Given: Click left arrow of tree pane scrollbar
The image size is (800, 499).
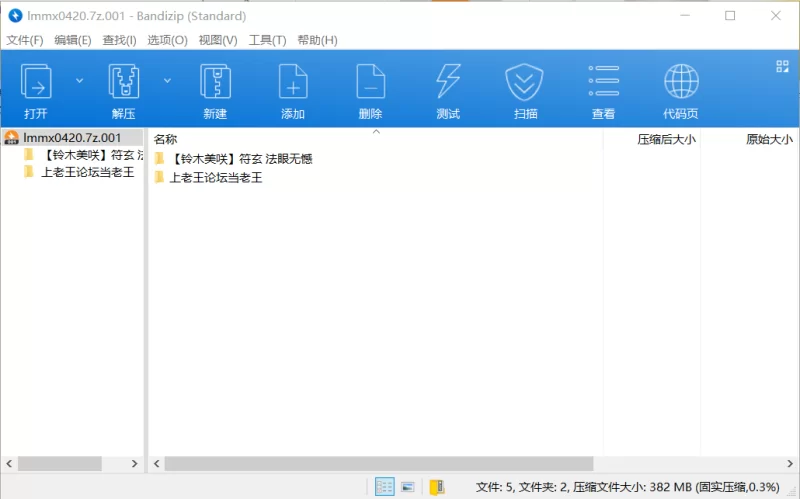Looking at the screenshot, I should [9, 463].
